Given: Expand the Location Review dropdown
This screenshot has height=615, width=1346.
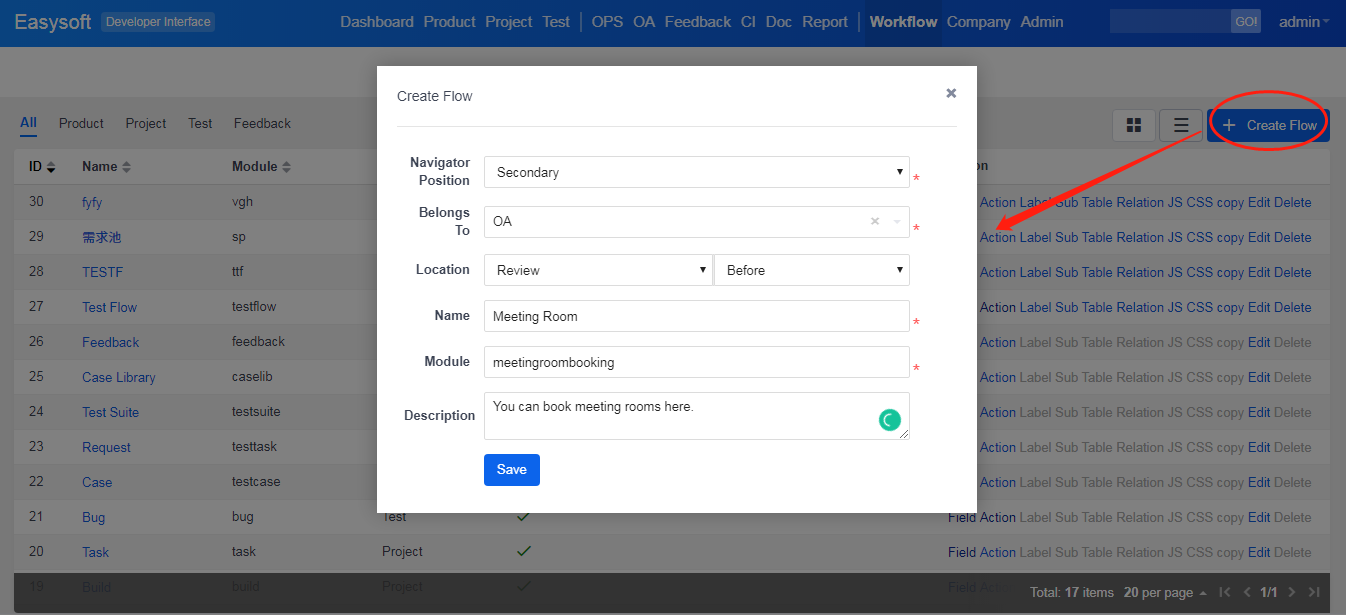Looking at the screenshot, I should (x=598, y=270).
